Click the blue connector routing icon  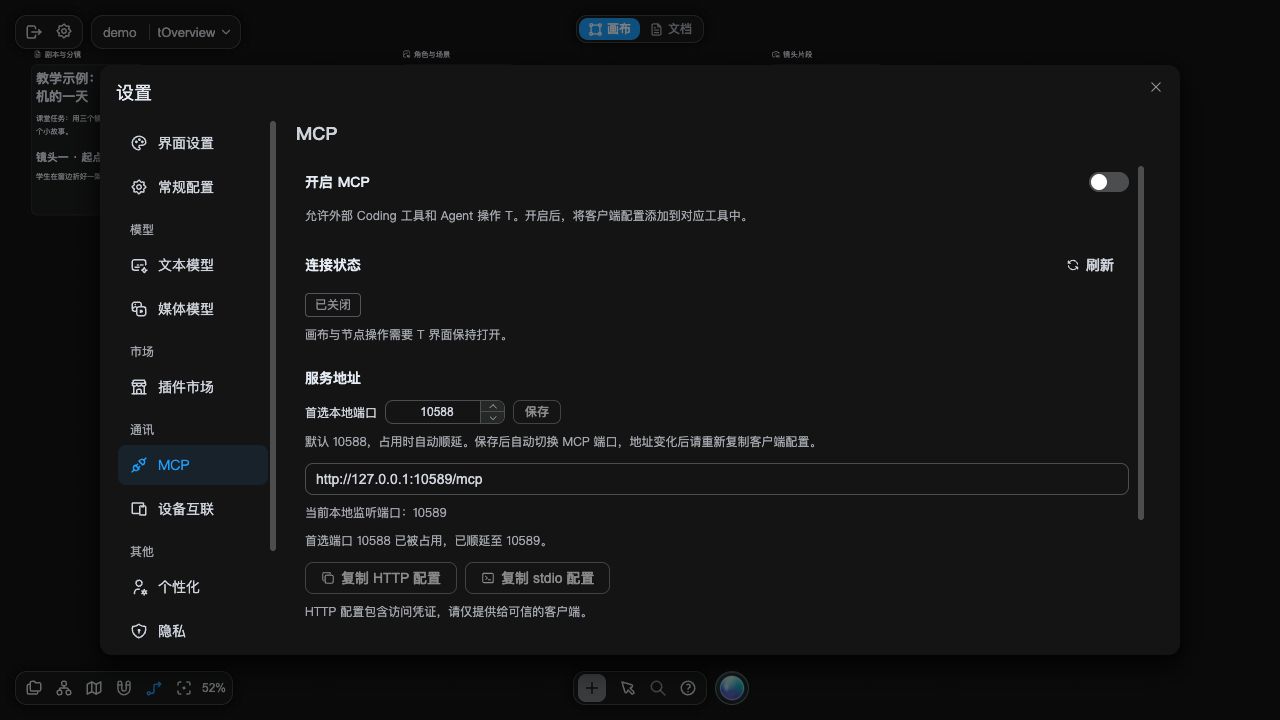(x=154, y=688)
